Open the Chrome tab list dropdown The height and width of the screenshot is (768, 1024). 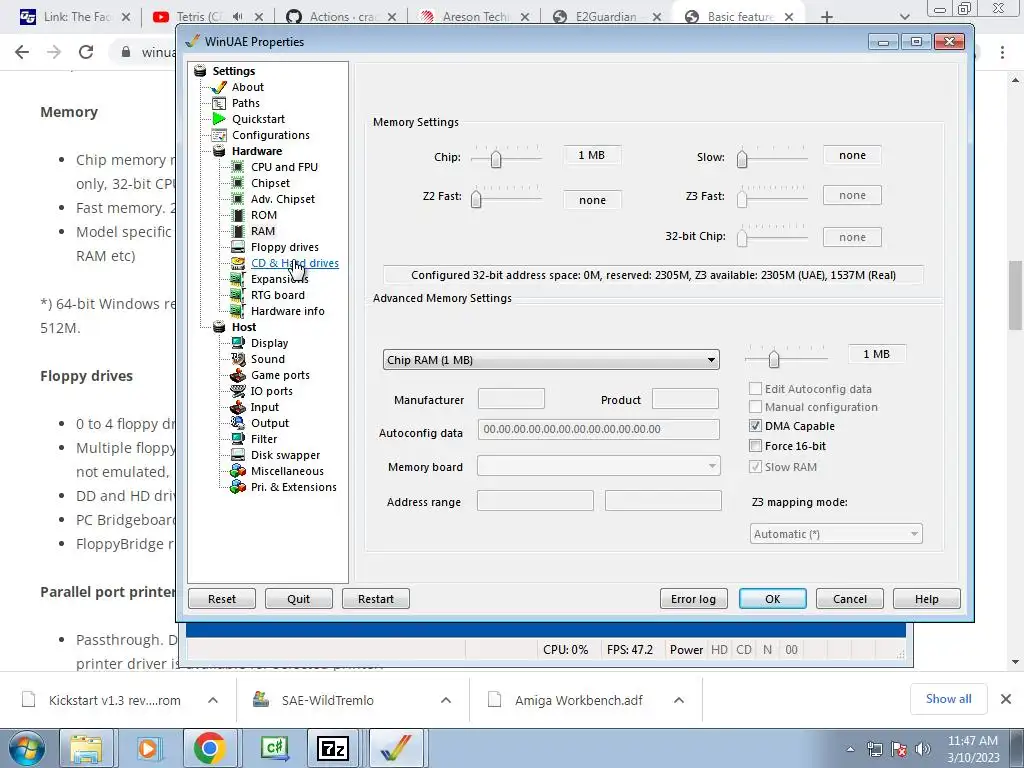tap(904, 17)
